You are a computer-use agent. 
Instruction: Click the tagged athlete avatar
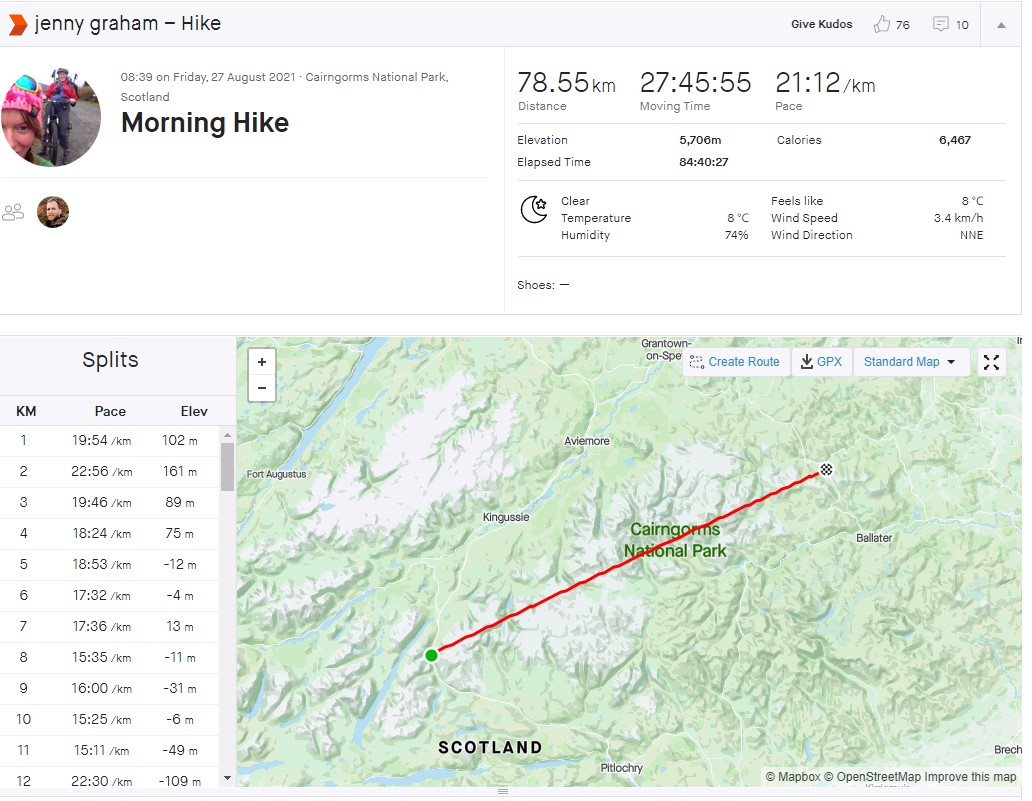(x=53, y=212)
